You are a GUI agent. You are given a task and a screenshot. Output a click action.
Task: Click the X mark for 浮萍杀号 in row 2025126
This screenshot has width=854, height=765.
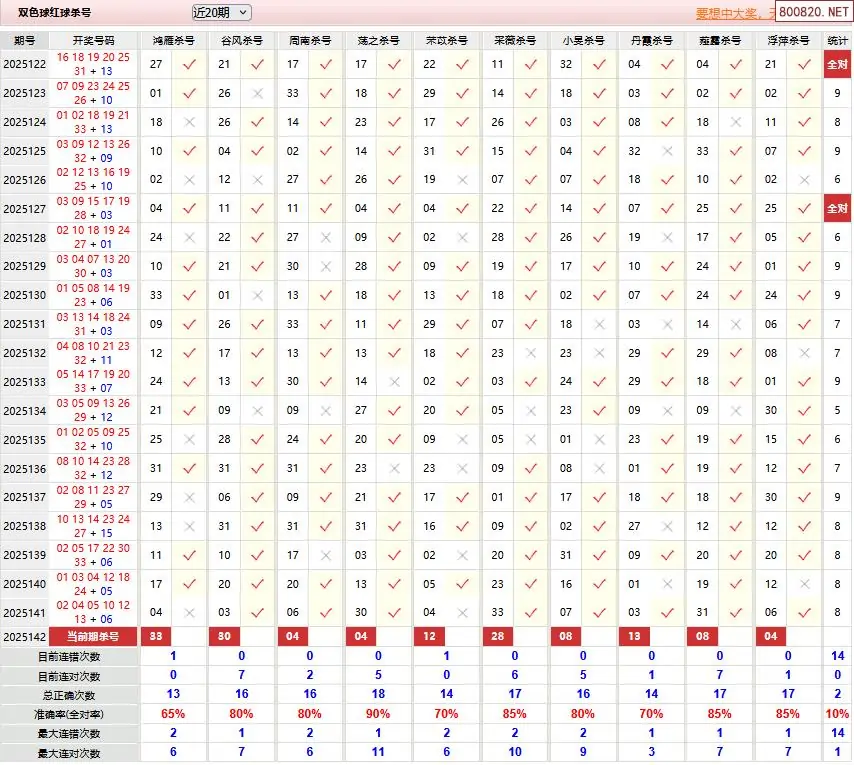point(804,180)
